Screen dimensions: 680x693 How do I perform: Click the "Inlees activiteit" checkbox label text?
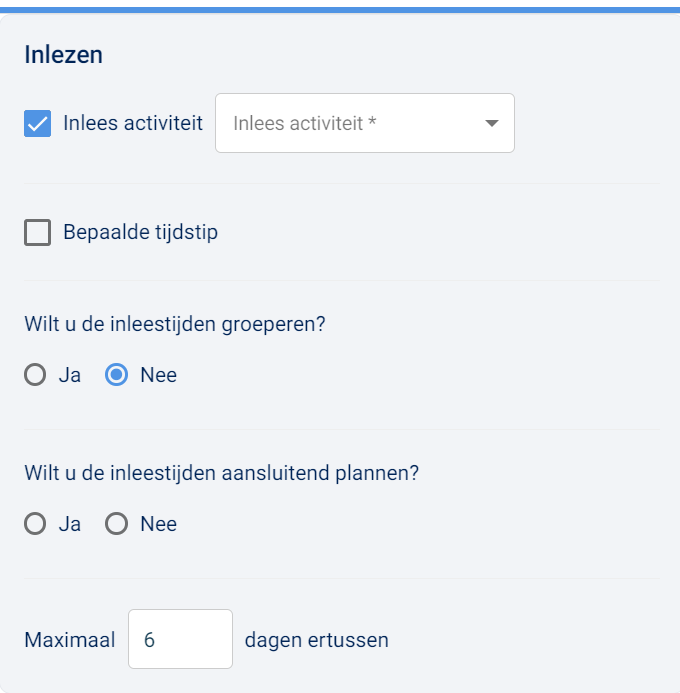pyautogui.click(x=133, y=123)
